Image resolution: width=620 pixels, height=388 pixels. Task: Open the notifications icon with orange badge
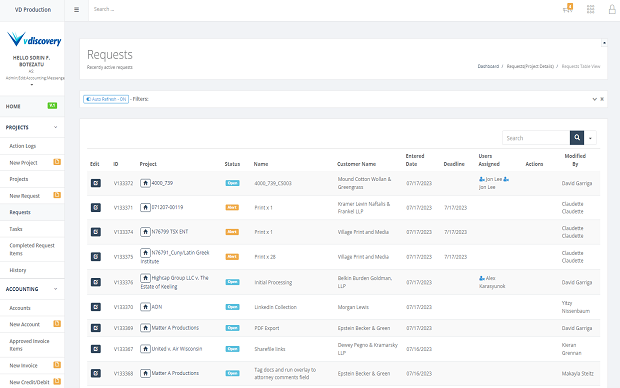[x=568, y=9]
